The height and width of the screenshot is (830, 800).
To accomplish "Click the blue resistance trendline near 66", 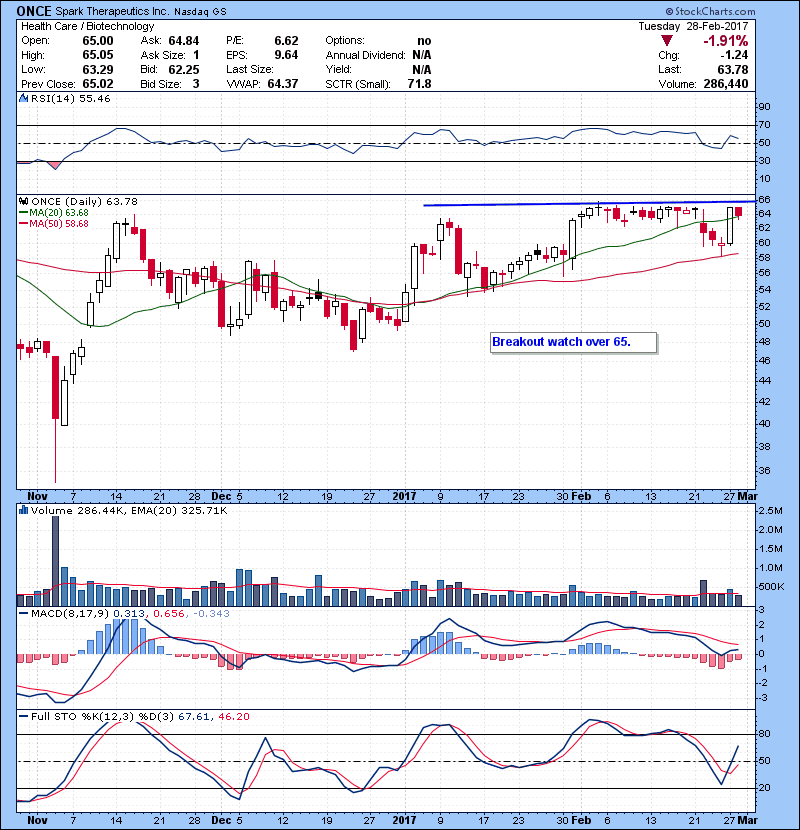I will 589,203.
